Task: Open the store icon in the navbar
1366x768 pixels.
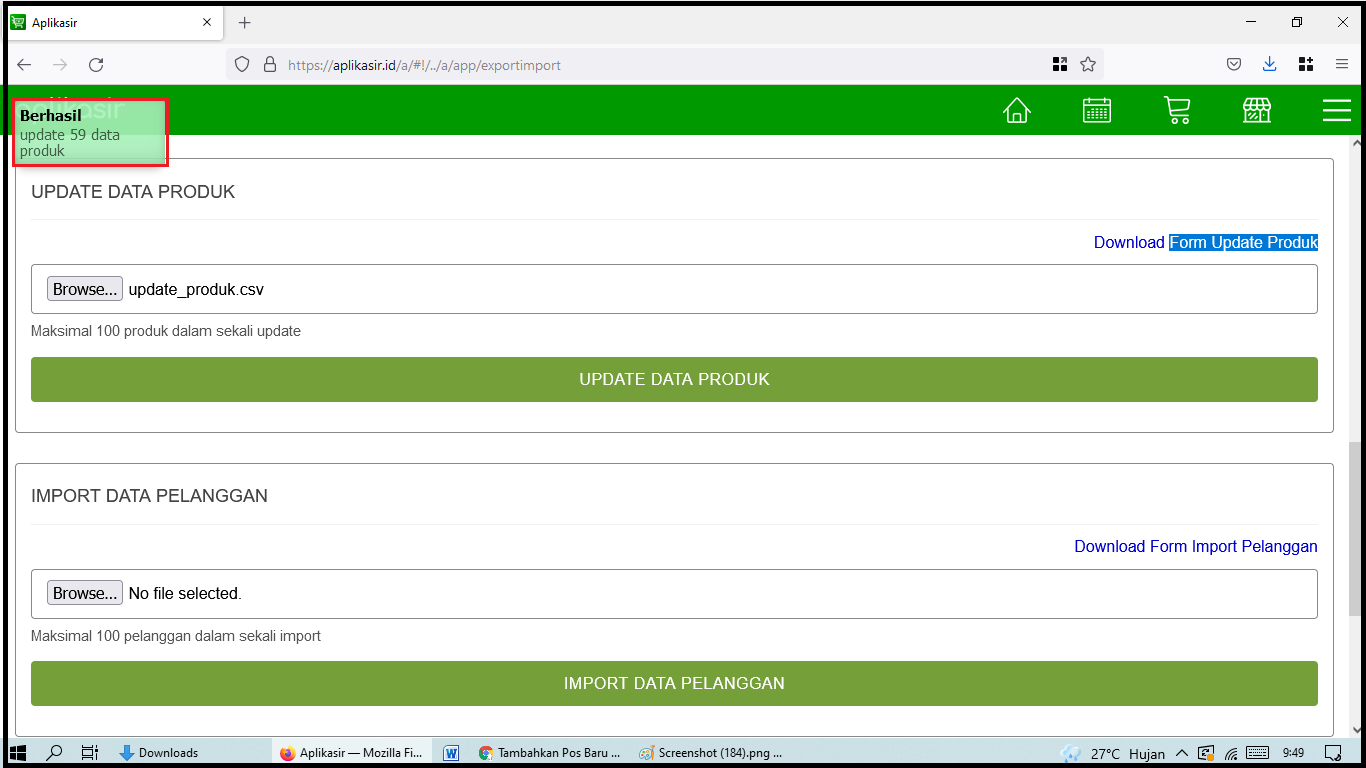Action: click(x=1257, y=111)
